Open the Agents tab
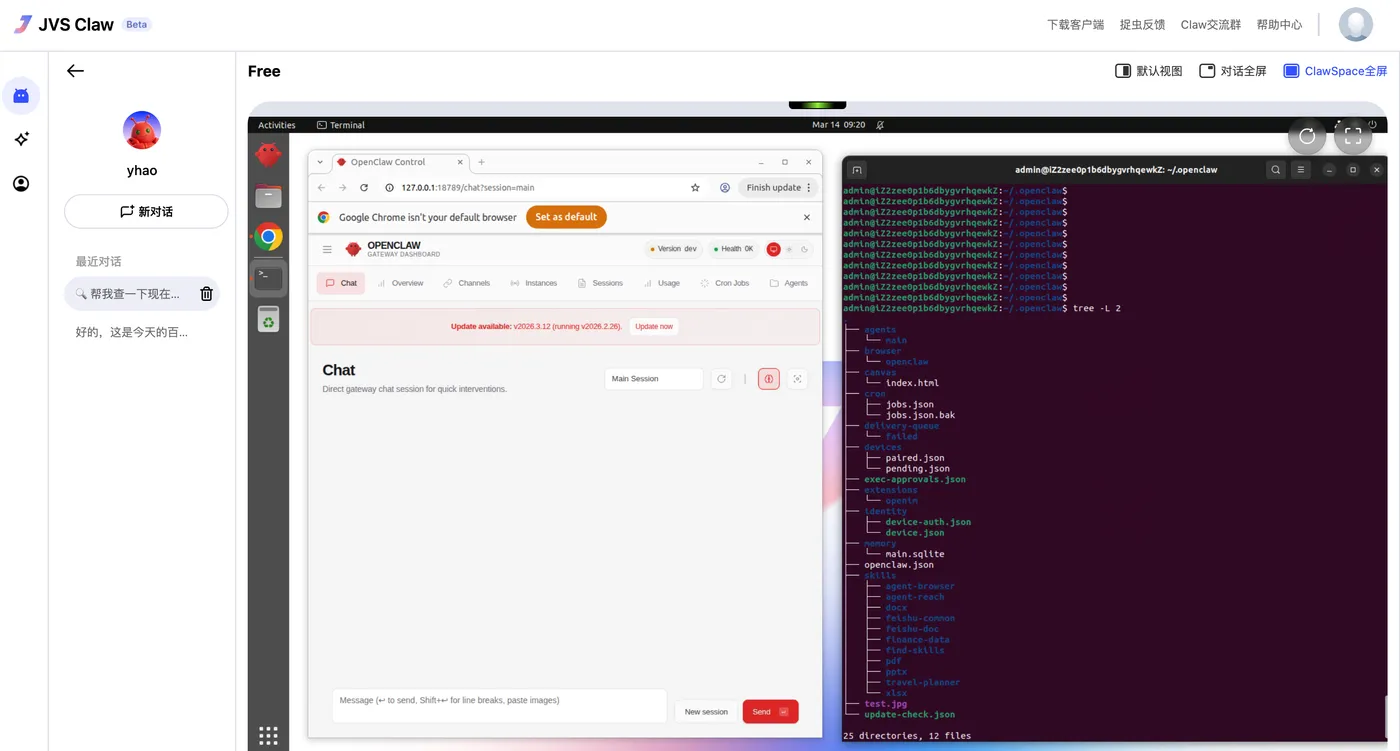1400x751 pixels. [x=789, y=283]
